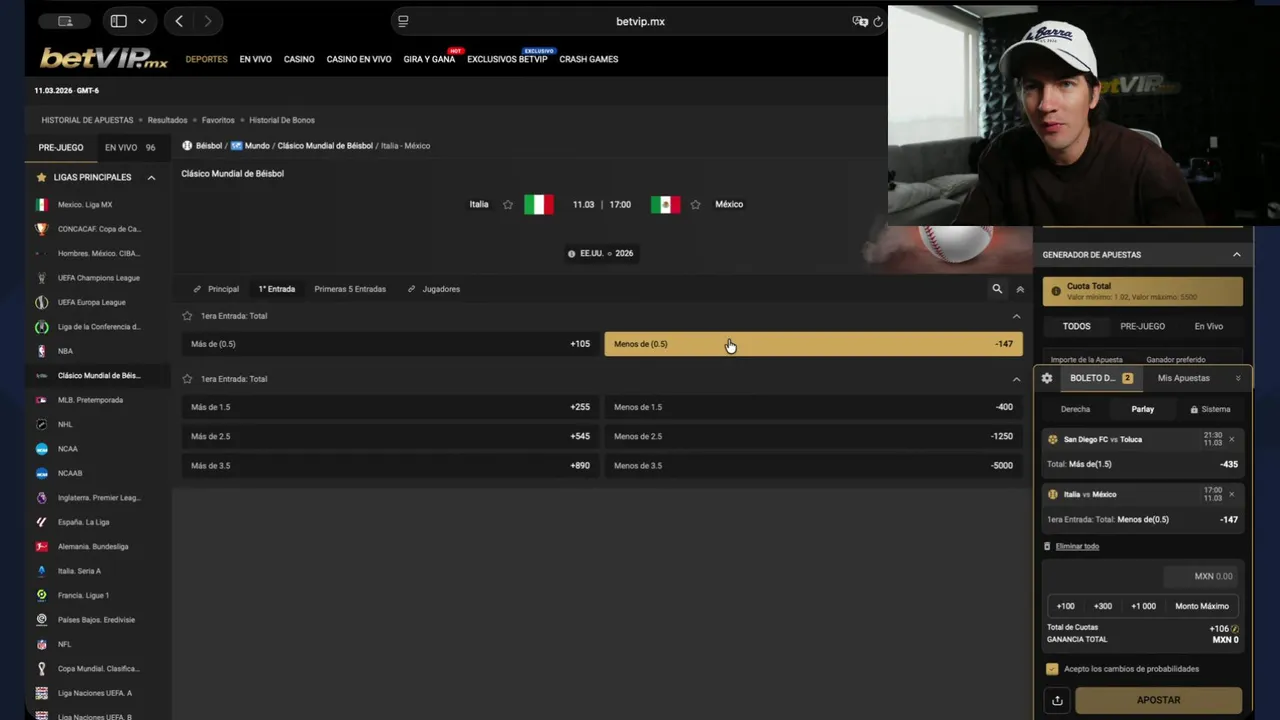This screenshot has width=1280, height=720.
Task: Open the Mis Apuestas tab
Action: [x=1184, y=378]
